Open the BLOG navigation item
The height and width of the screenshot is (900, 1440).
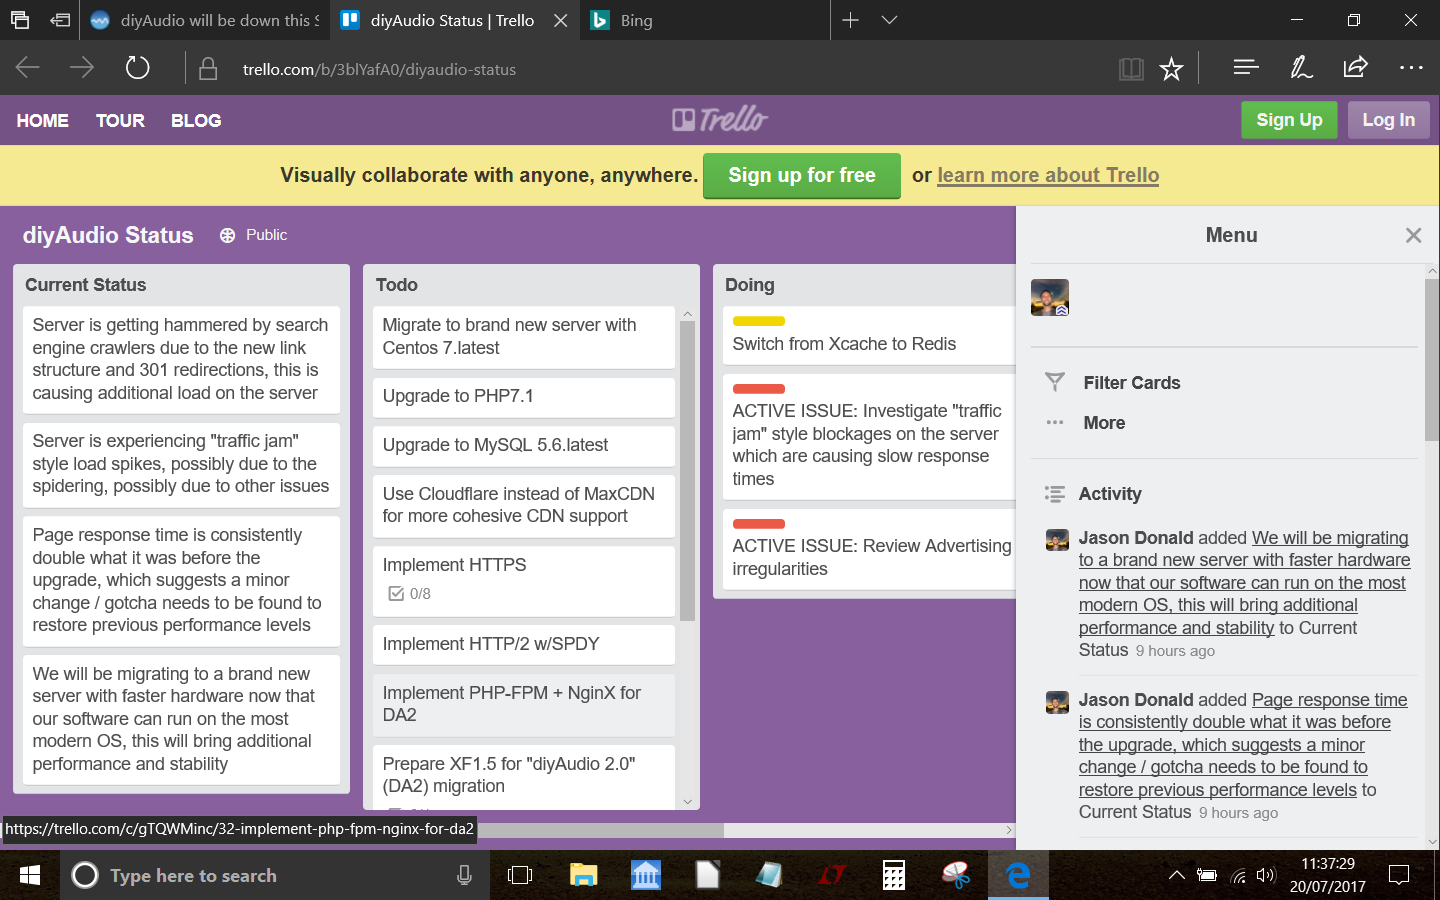coord(196,120)
